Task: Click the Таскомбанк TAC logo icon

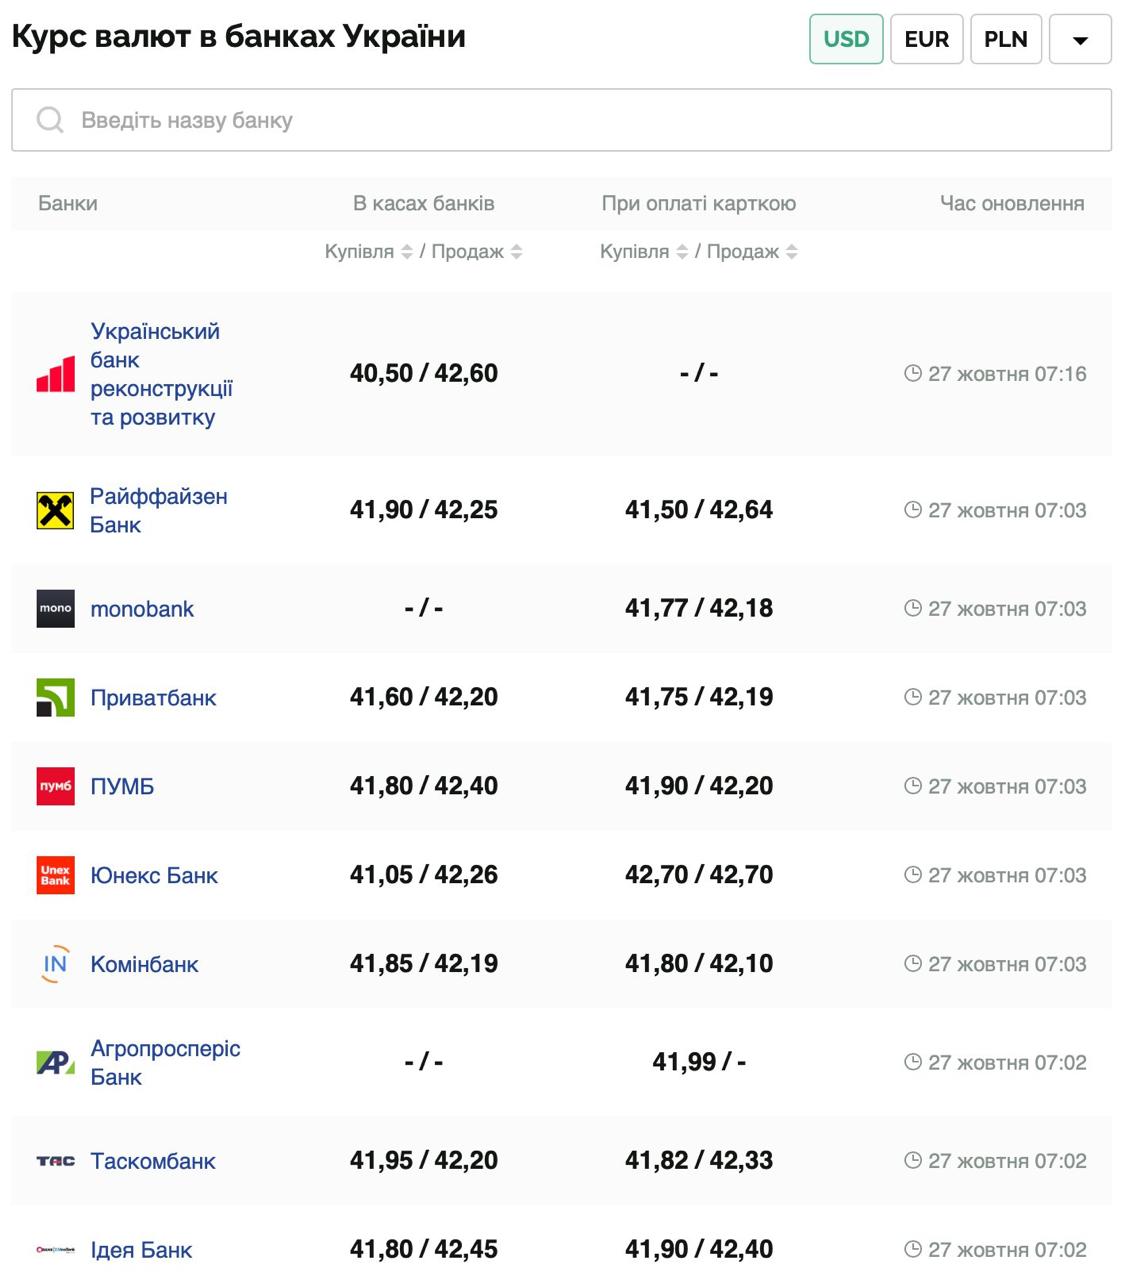Action: [55, 1161]
